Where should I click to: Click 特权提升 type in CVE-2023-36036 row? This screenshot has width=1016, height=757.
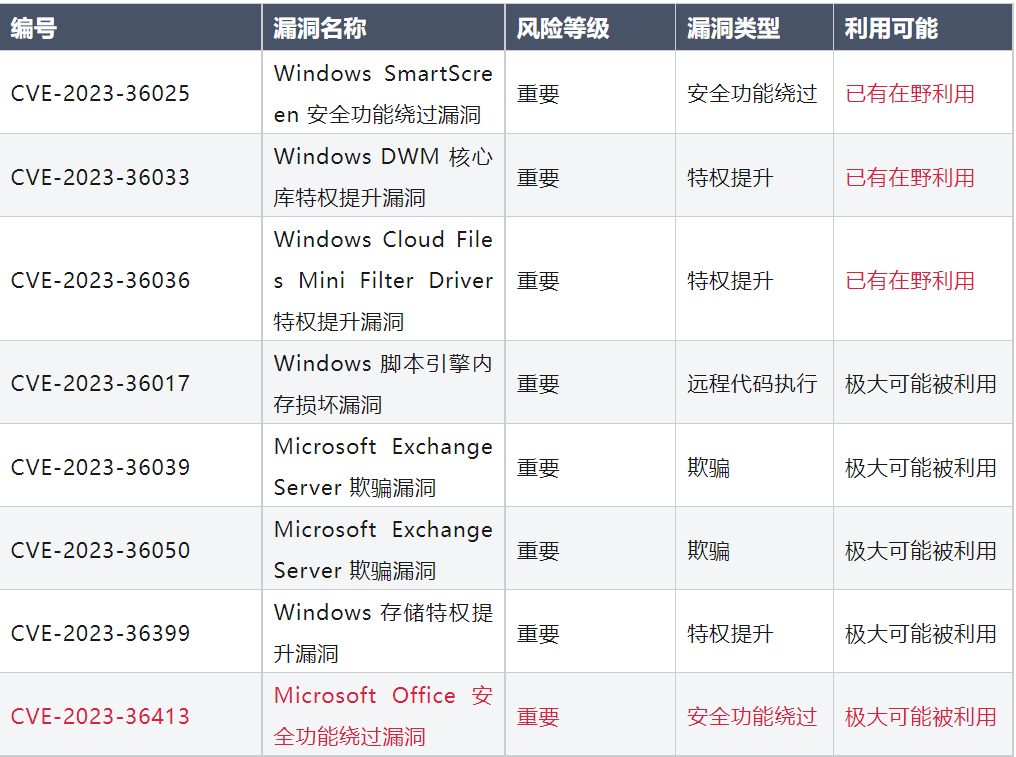click(730, 280)
